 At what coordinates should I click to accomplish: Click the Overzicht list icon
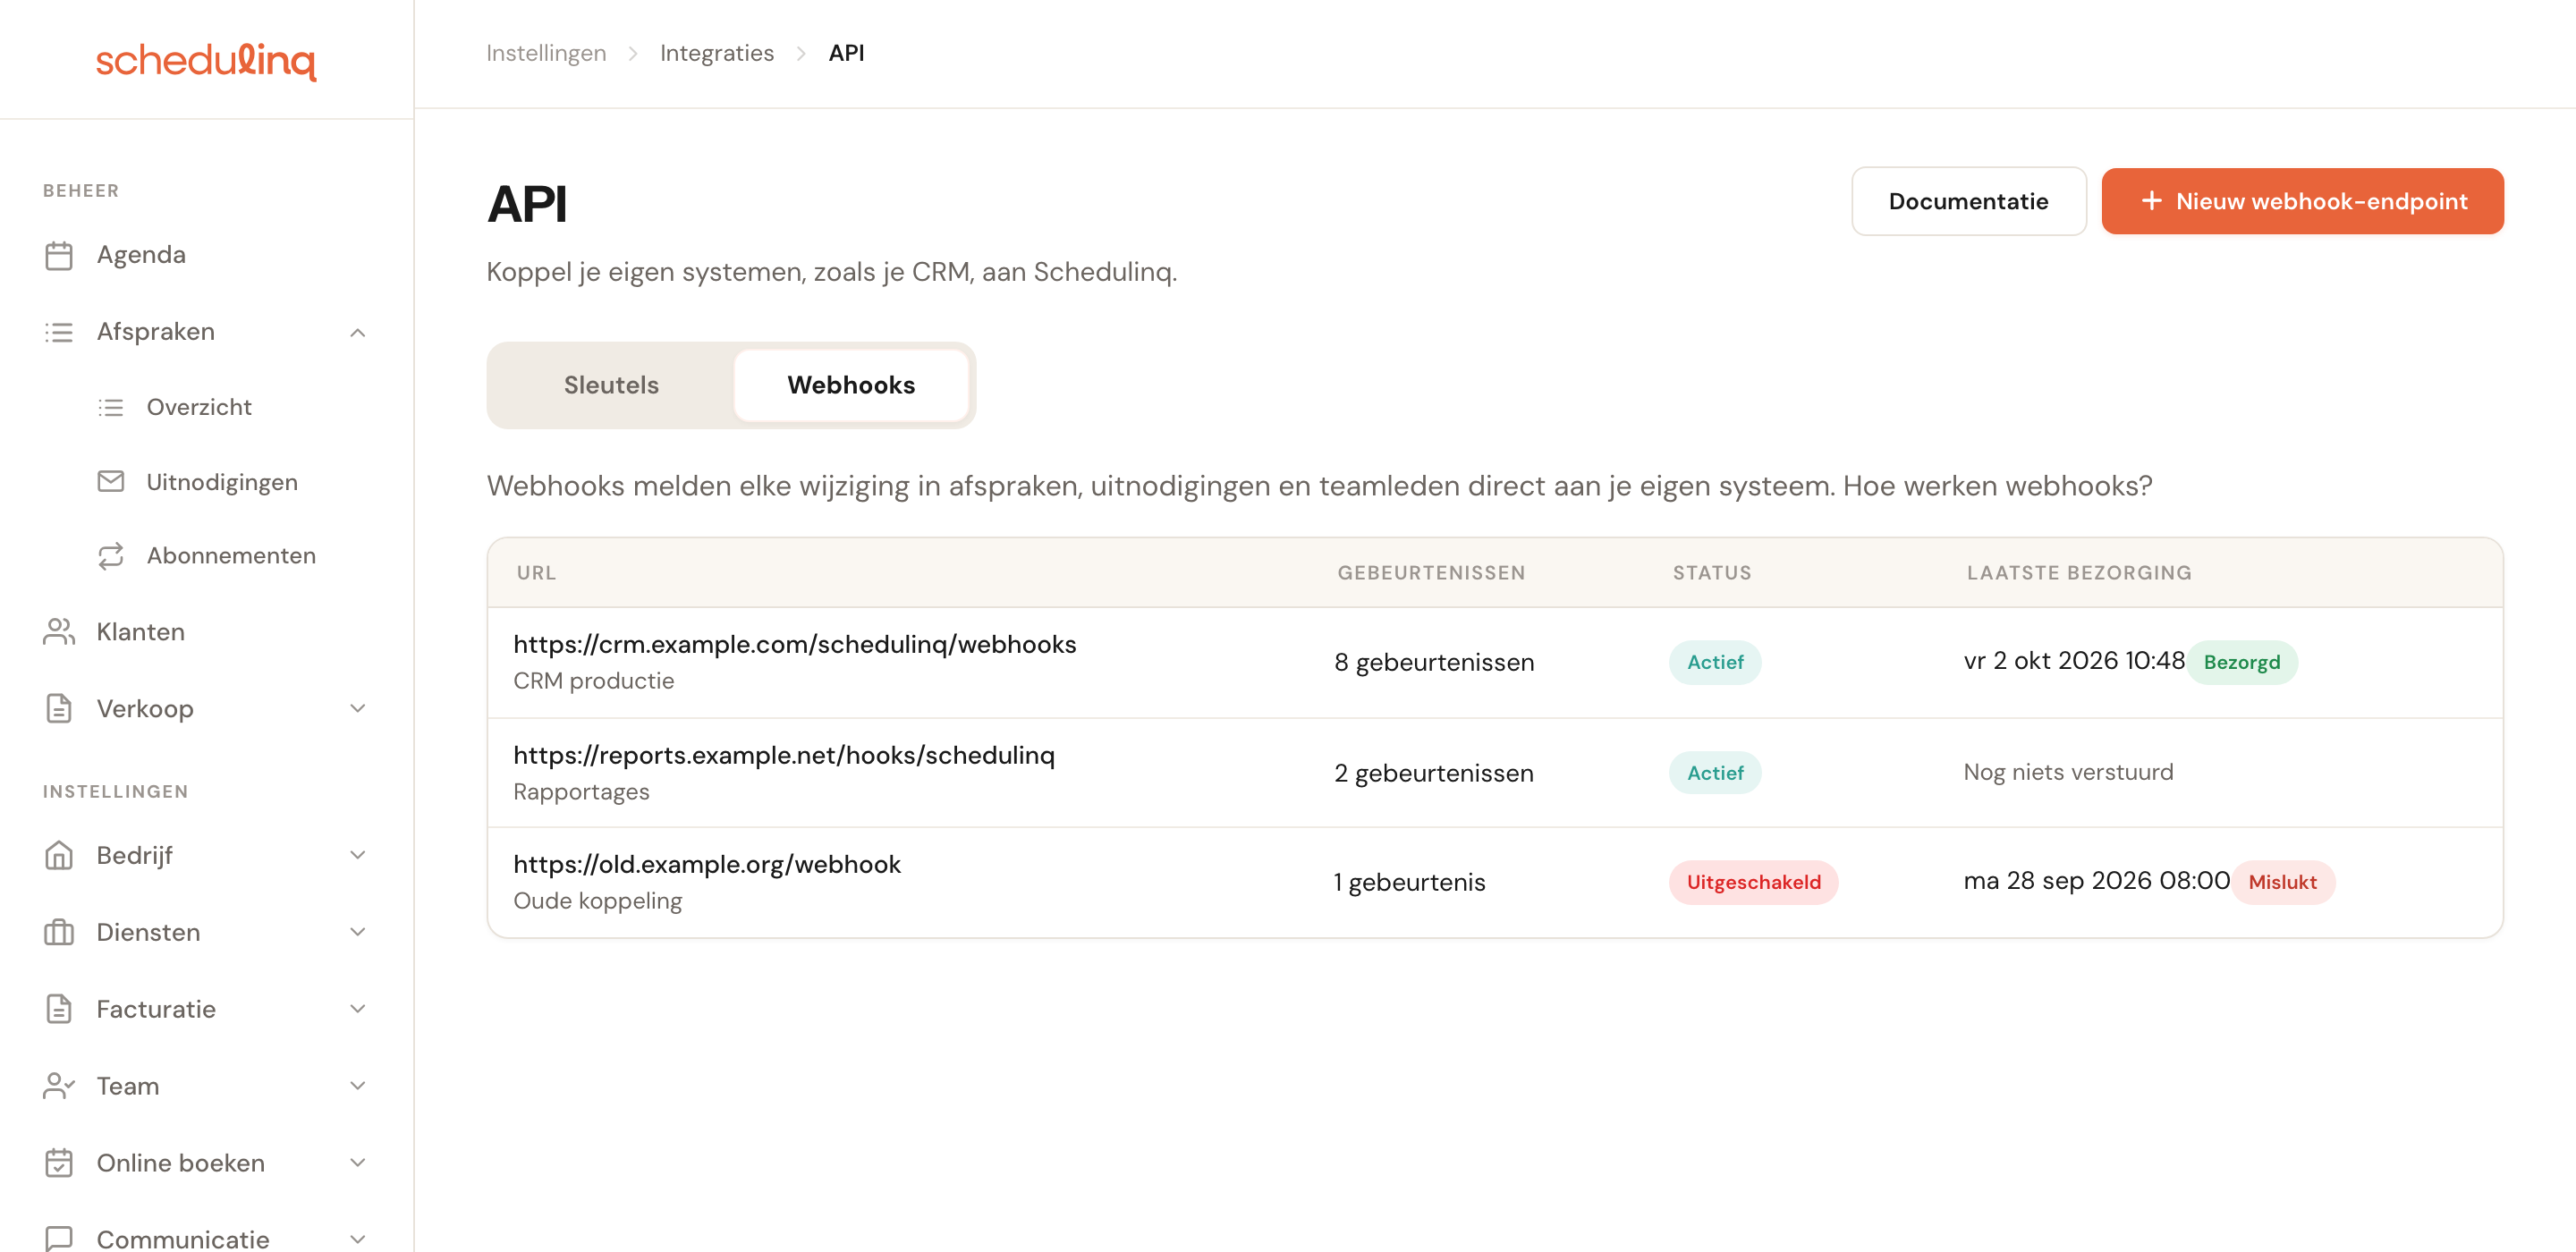111,407
